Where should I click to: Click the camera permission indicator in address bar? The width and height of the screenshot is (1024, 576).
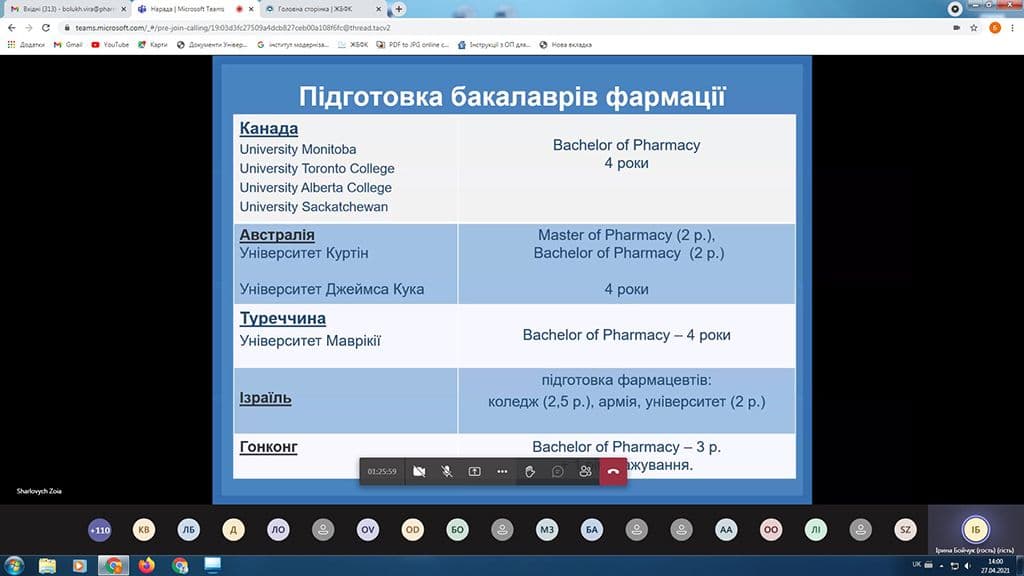(956, 27)
